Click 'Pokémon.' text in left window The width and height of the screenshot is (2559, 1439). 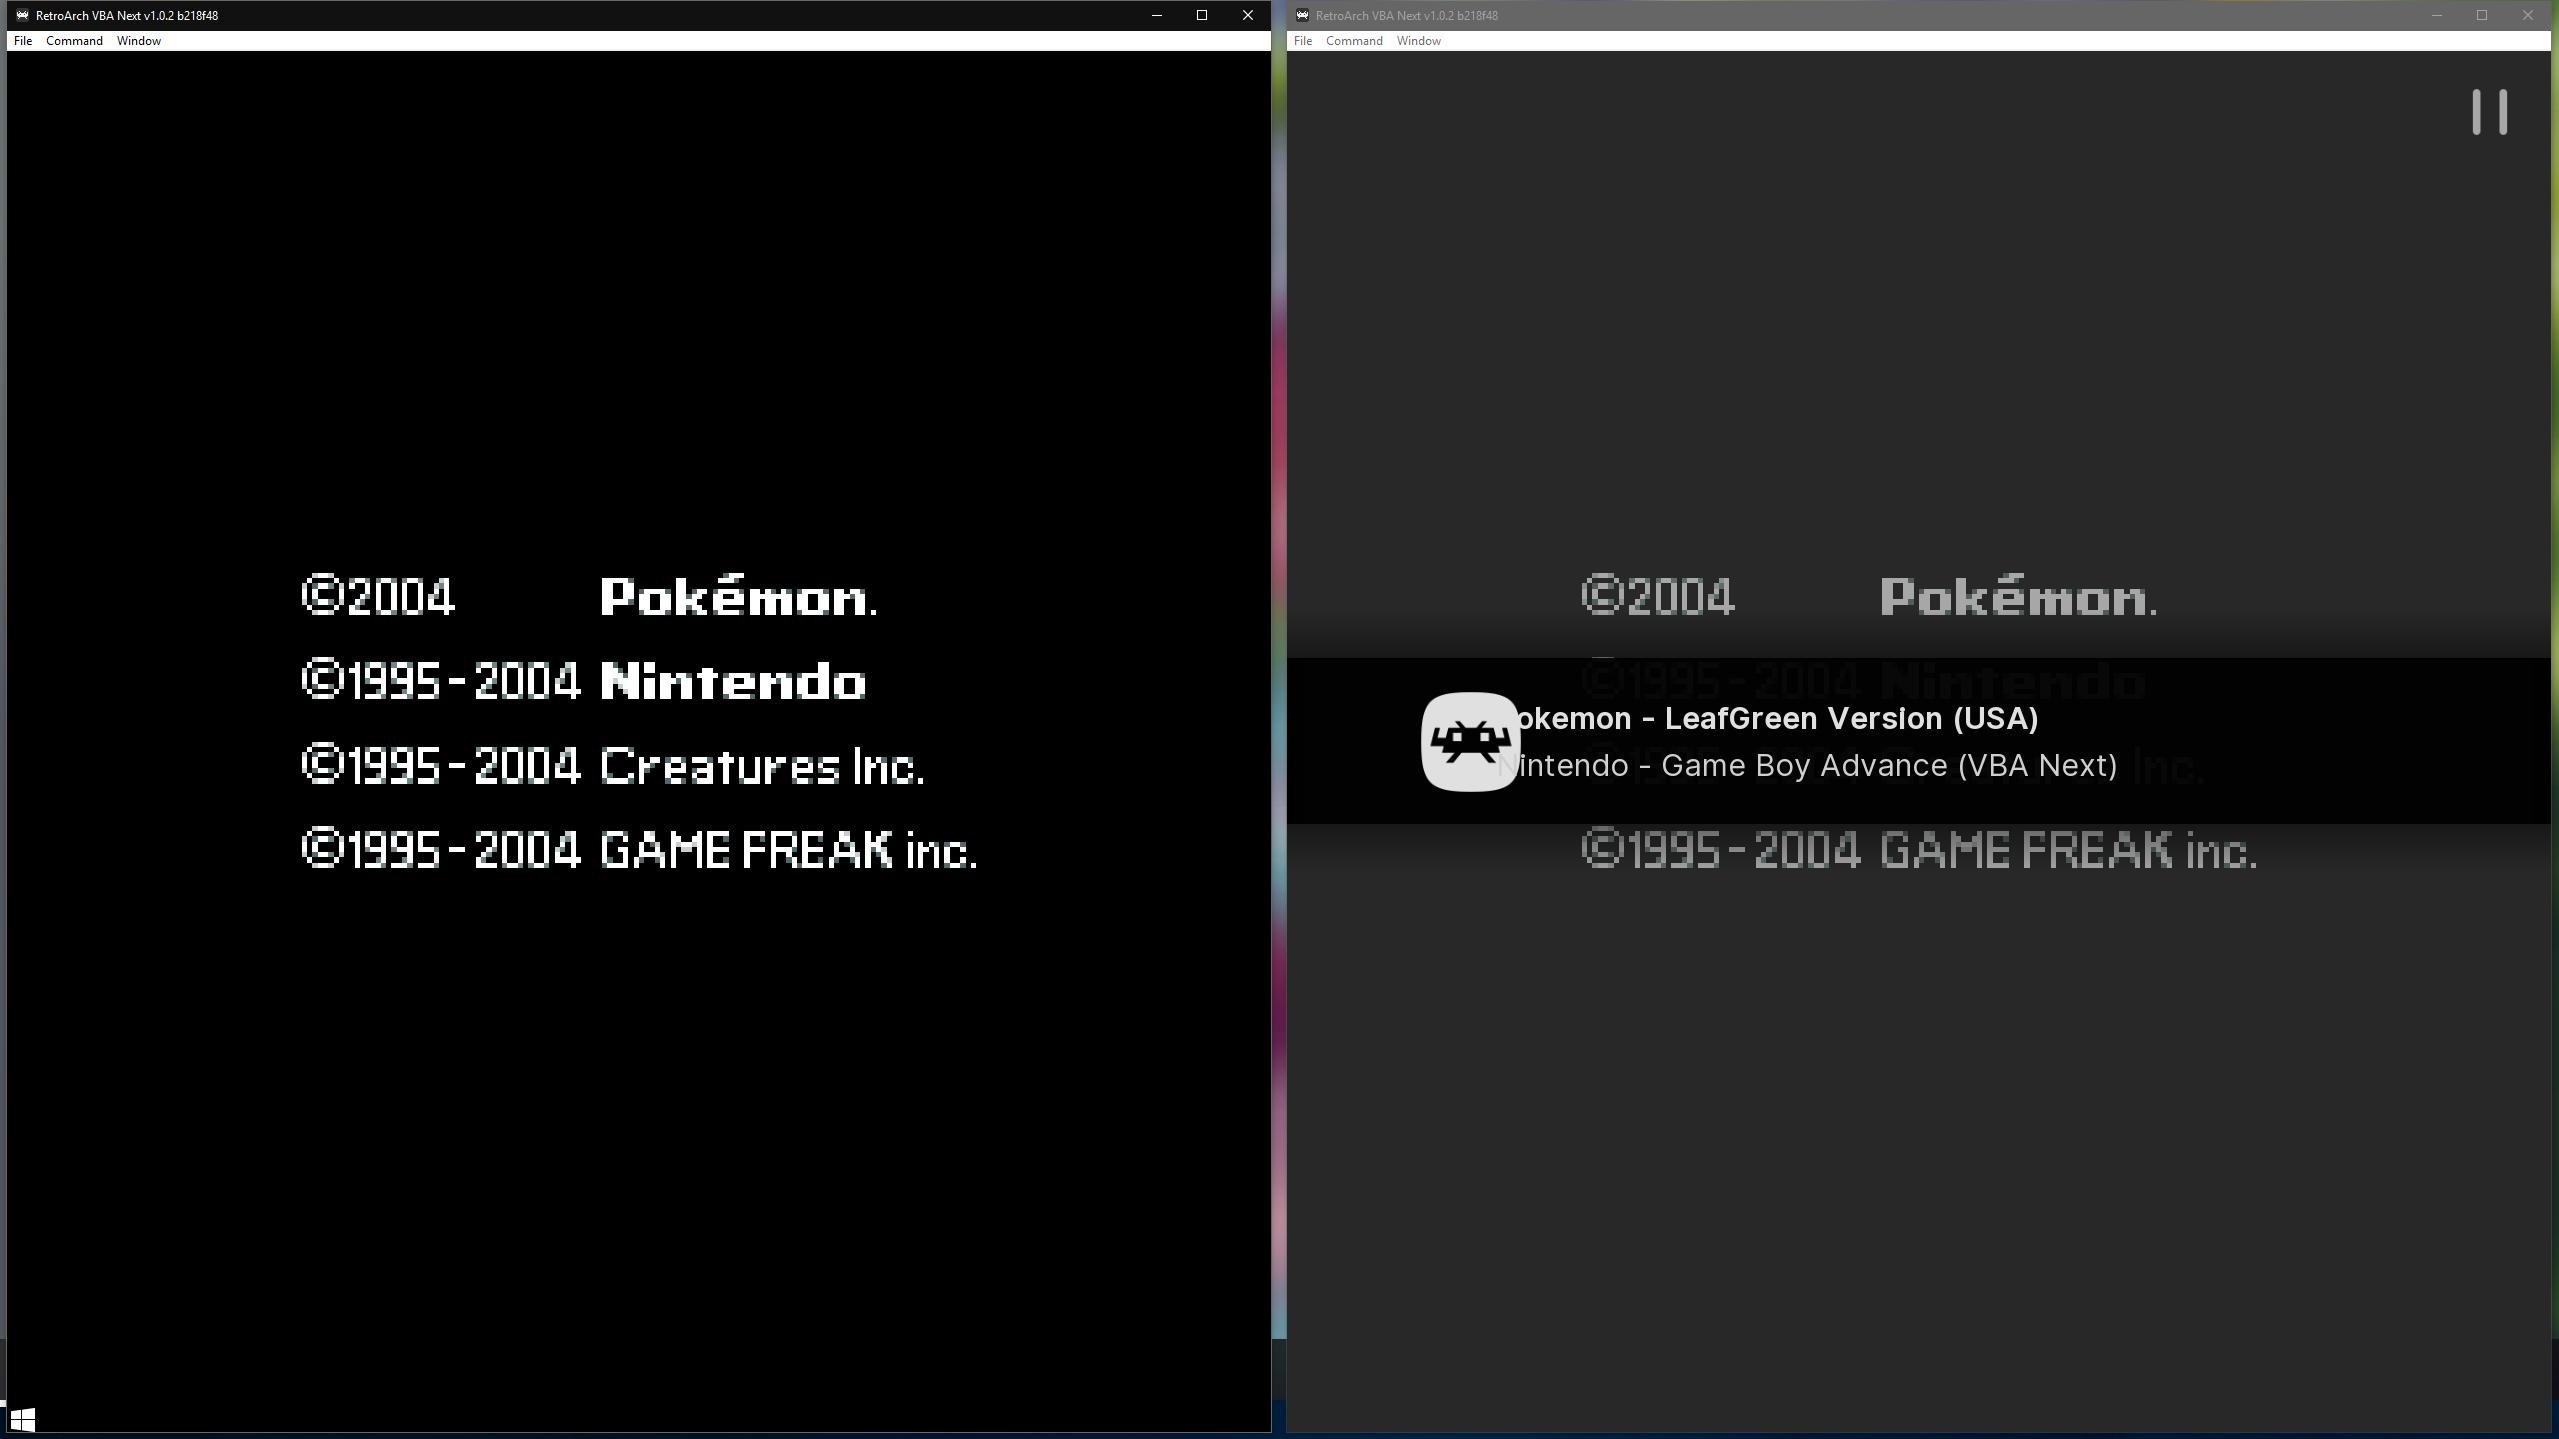pyautogui.click(x=739, y=595)
